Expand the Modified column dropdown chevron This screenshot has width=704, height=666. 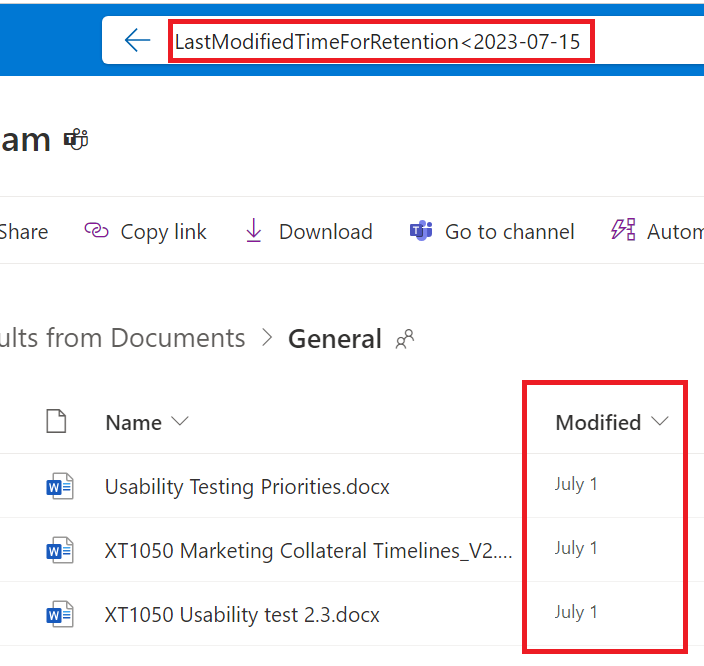660,421
